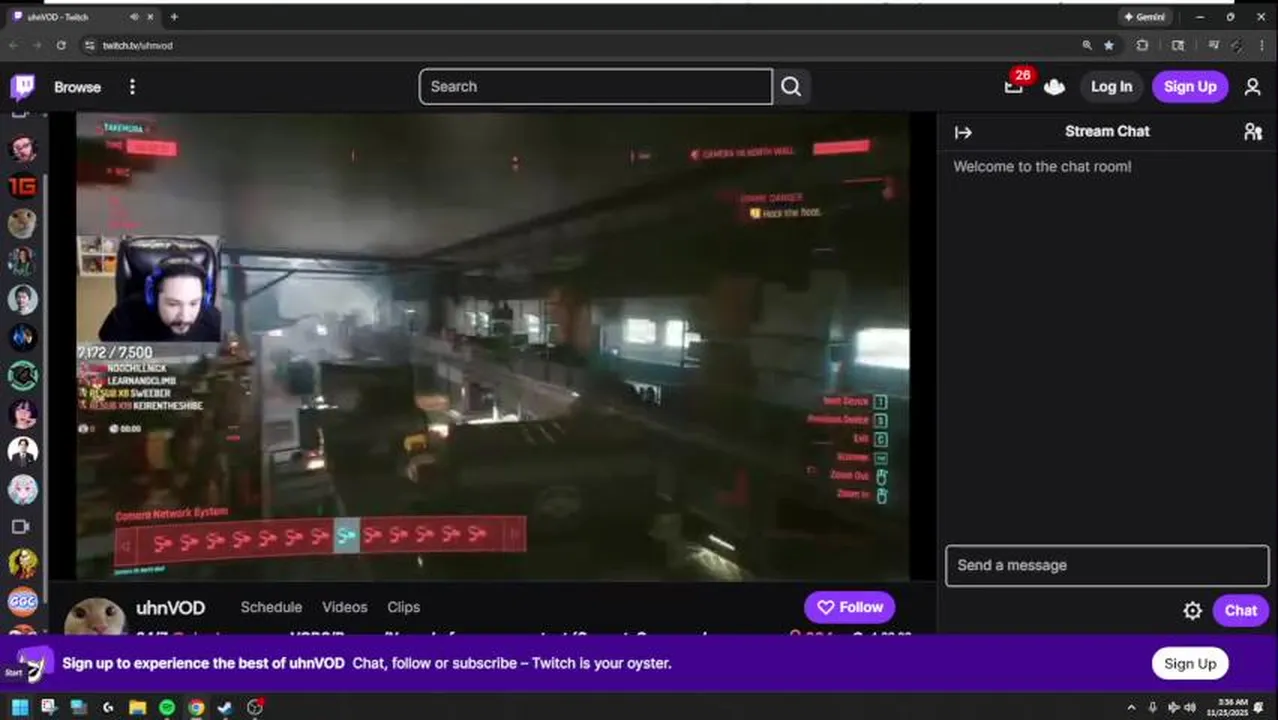Reload the page with refresh icon

61,45
